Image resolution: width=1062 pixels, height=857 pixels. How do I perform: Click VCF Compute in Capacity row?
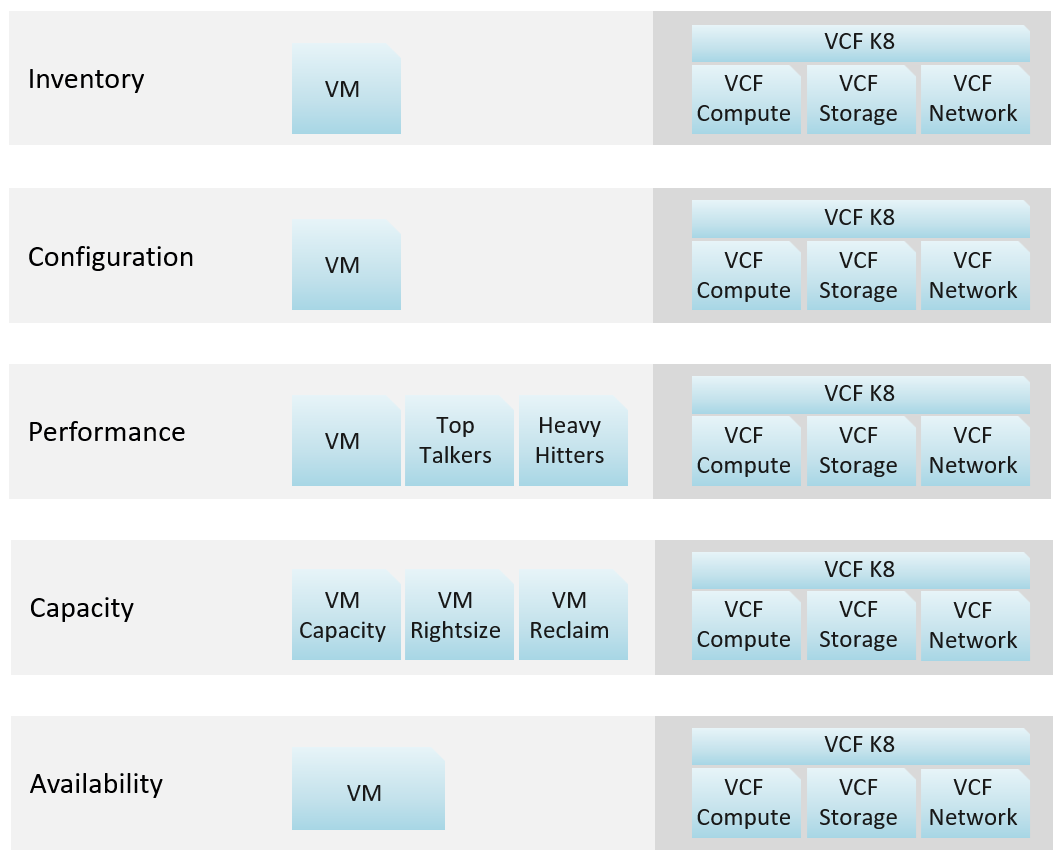point(746,626)
